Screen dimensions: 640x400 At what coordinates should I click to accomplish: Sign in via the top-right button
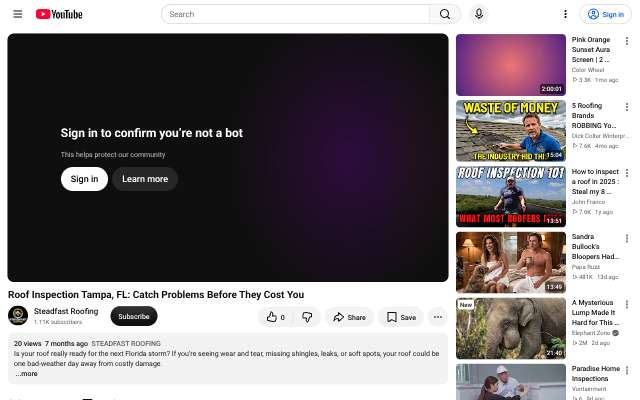[x=606, y=14]
